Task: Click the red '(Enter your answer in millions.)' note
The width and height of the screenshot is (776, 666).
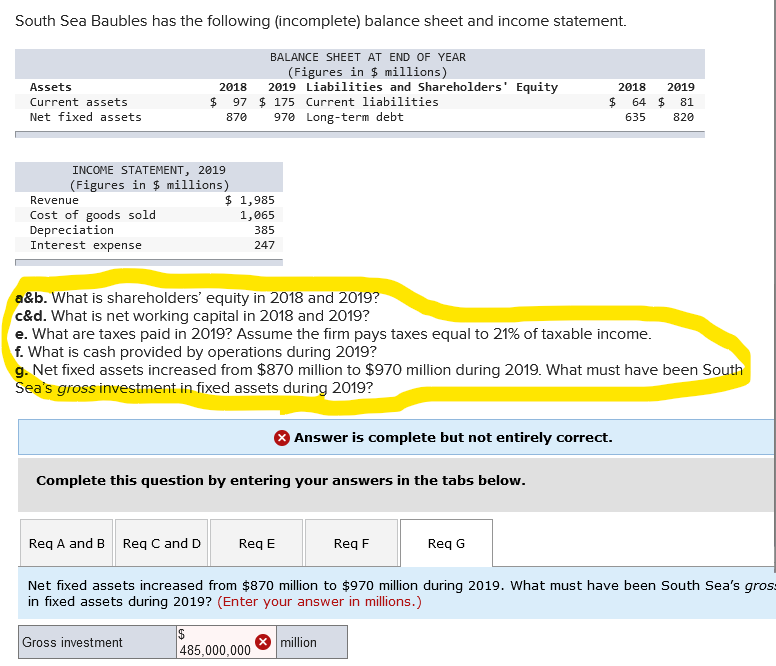Action: coord(319,602)
